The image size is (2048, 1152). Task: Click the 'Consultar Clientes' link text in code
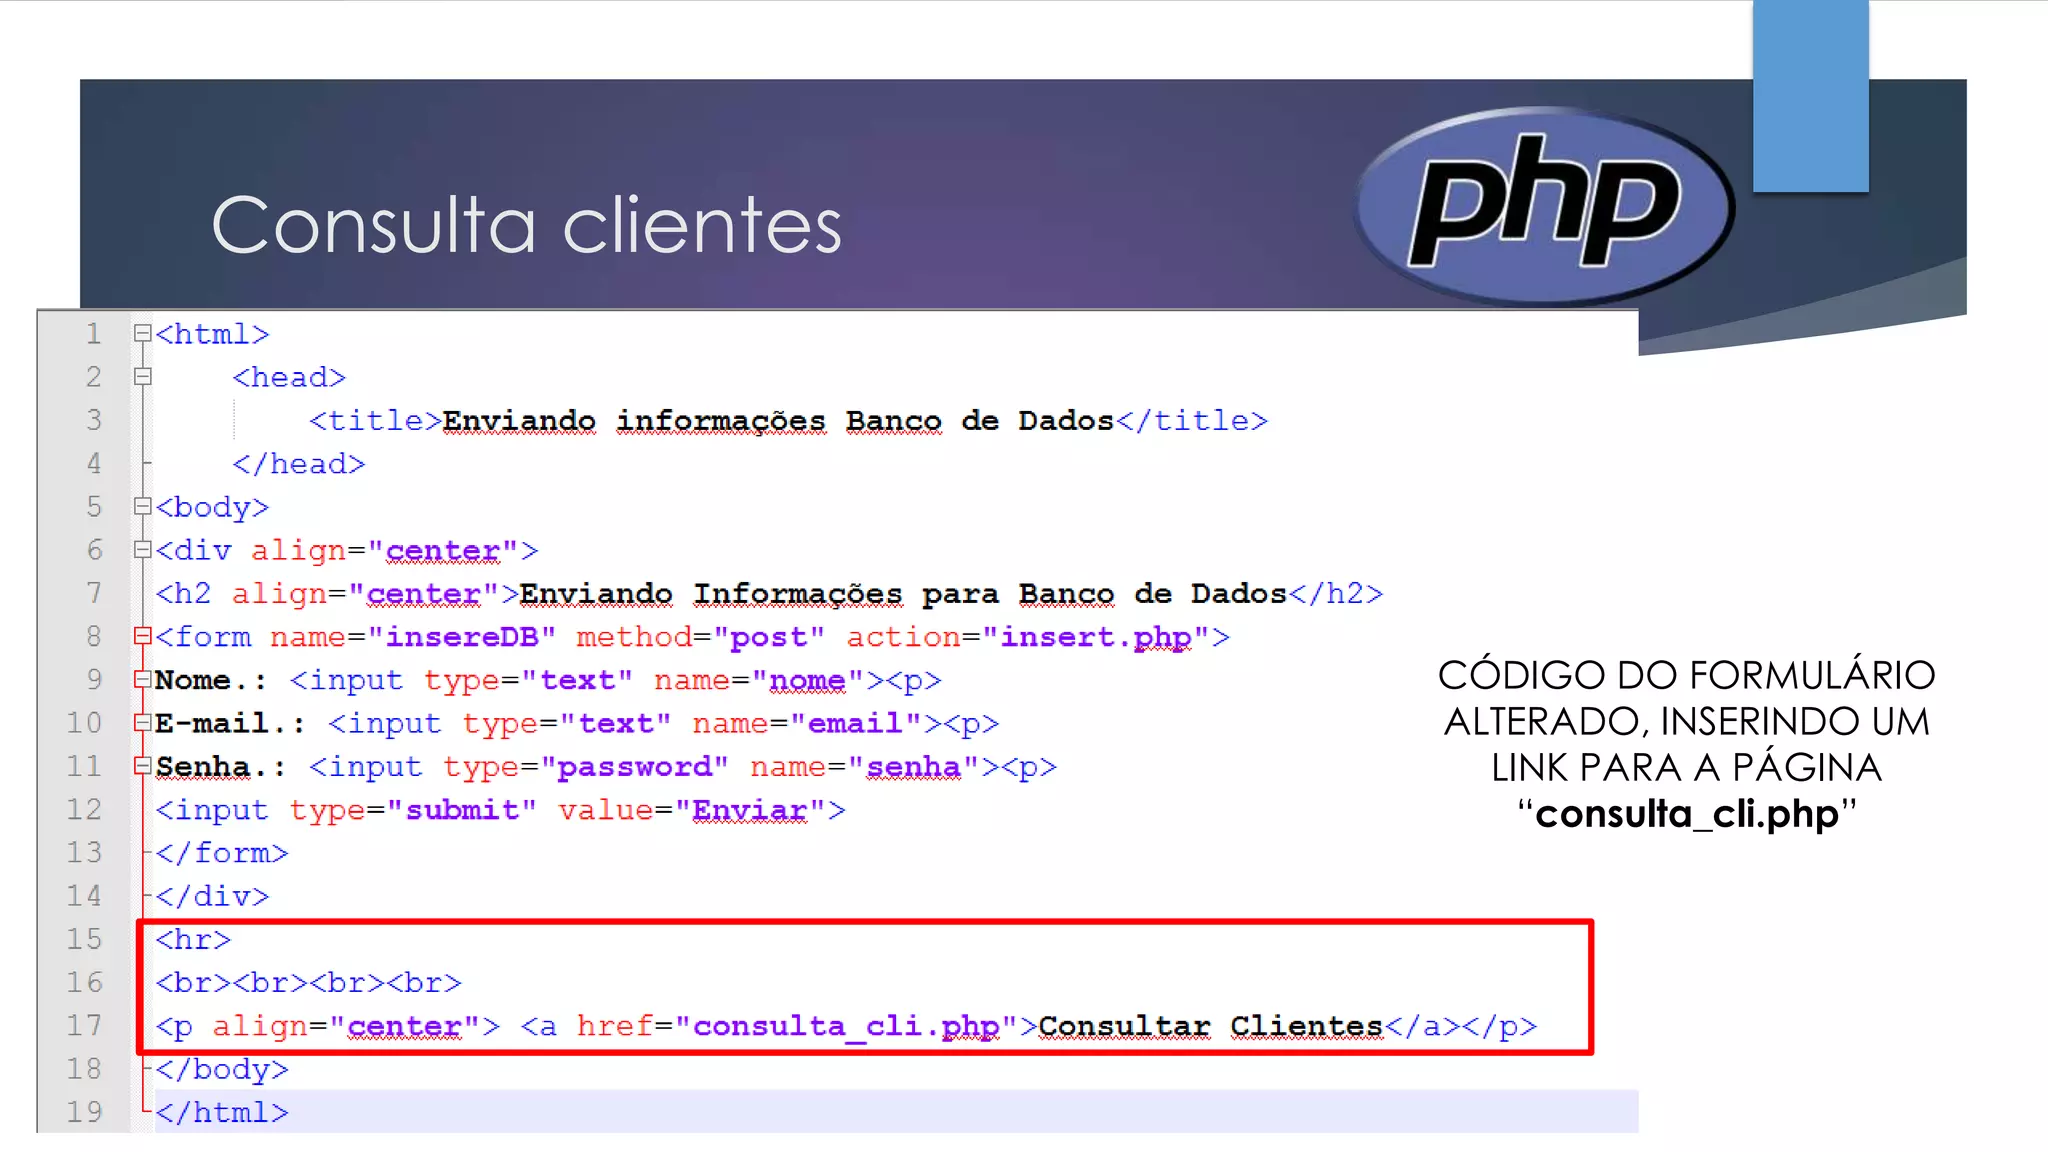click(1211, 1026)
